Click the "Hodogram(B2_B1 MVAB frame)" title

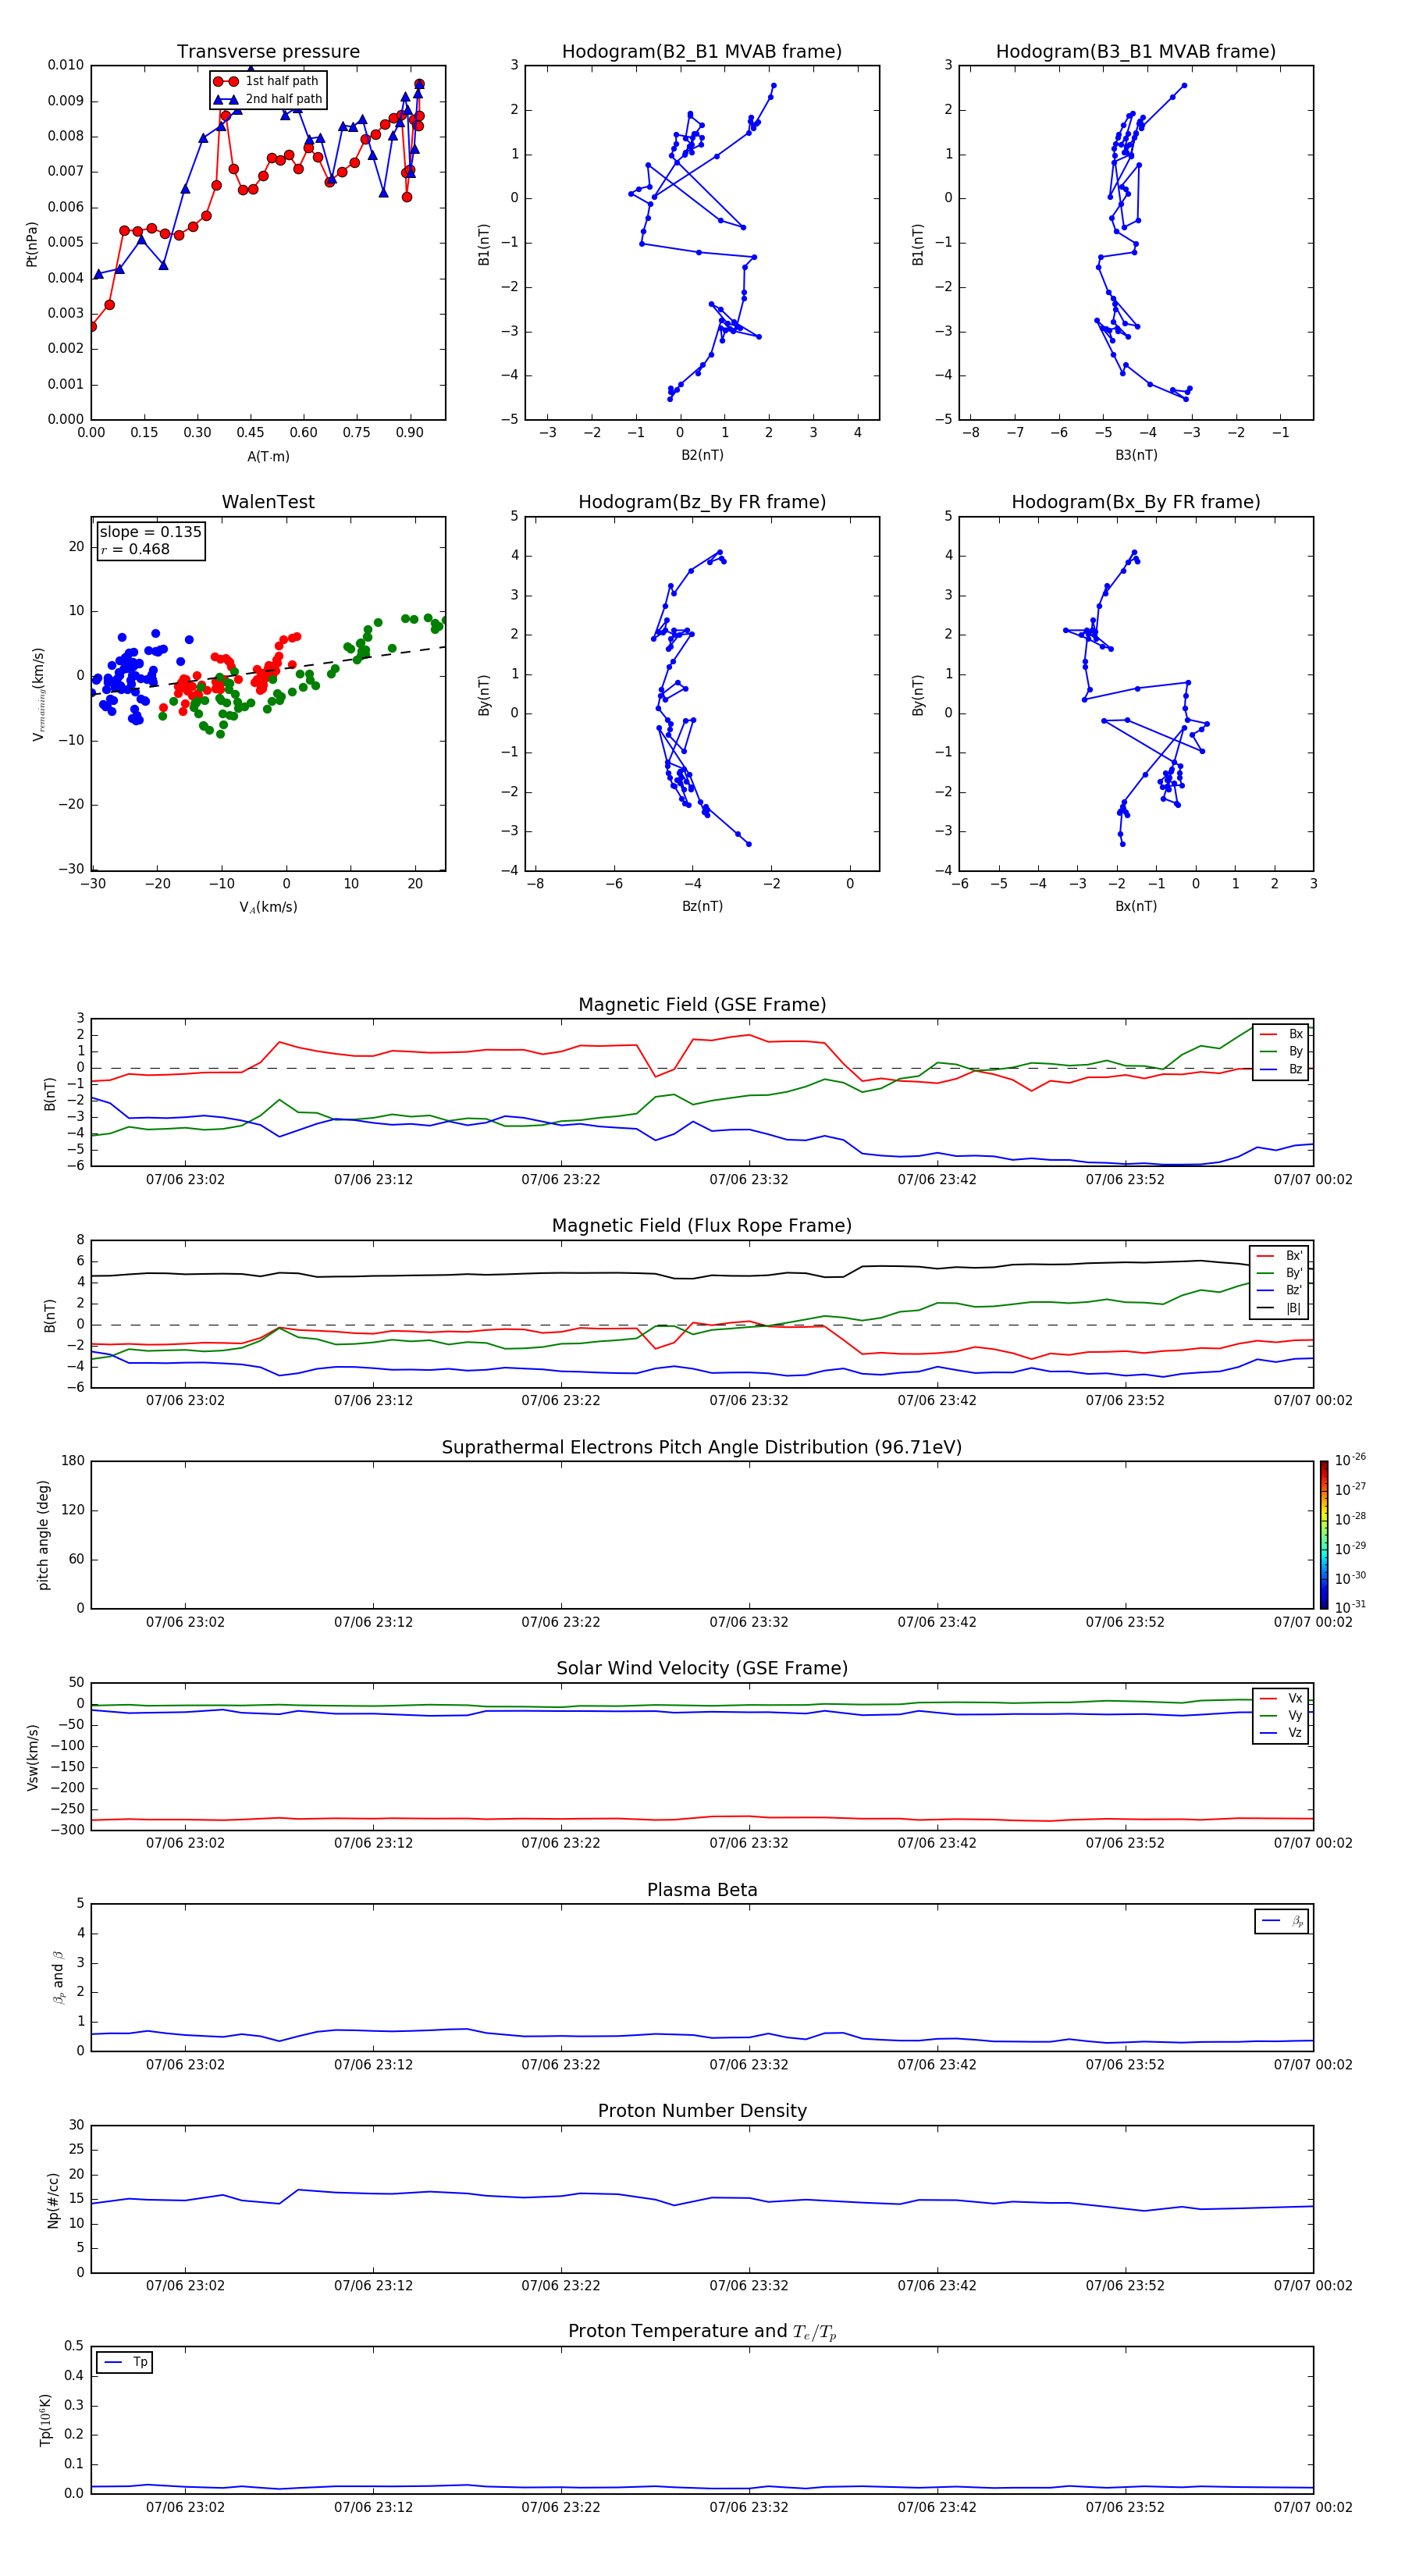click(702, 51)
